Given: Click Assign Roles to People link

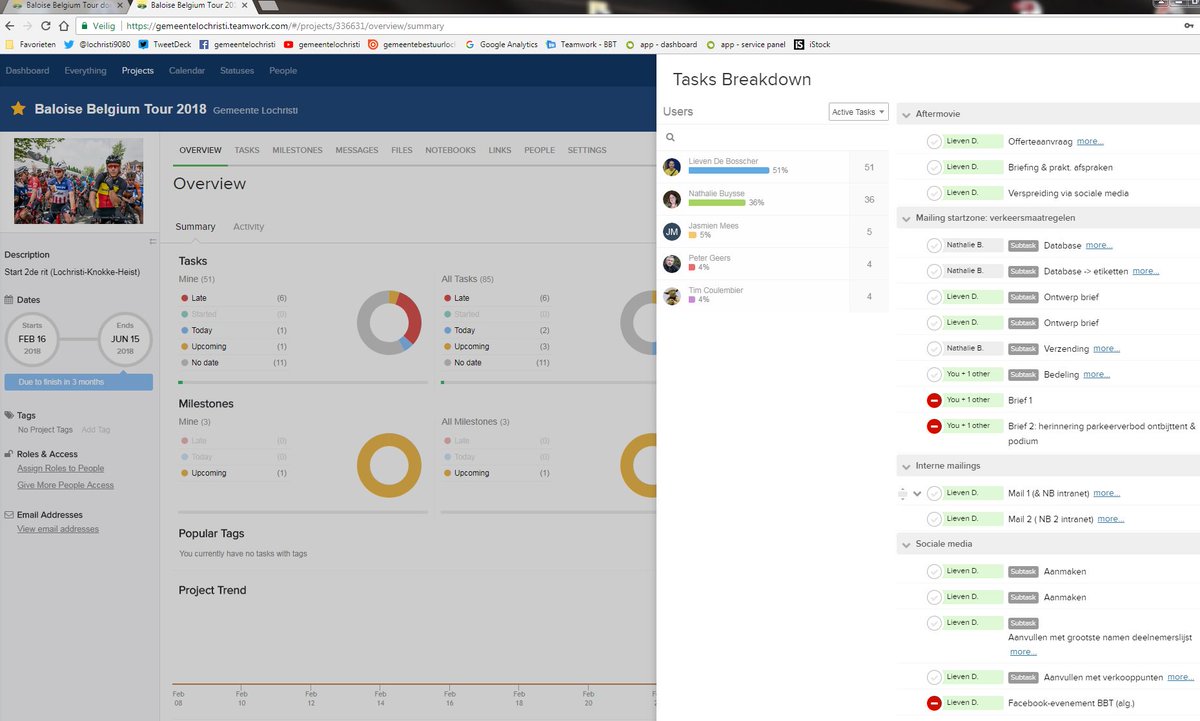Looking at the screenshot, I should [60, 468].
